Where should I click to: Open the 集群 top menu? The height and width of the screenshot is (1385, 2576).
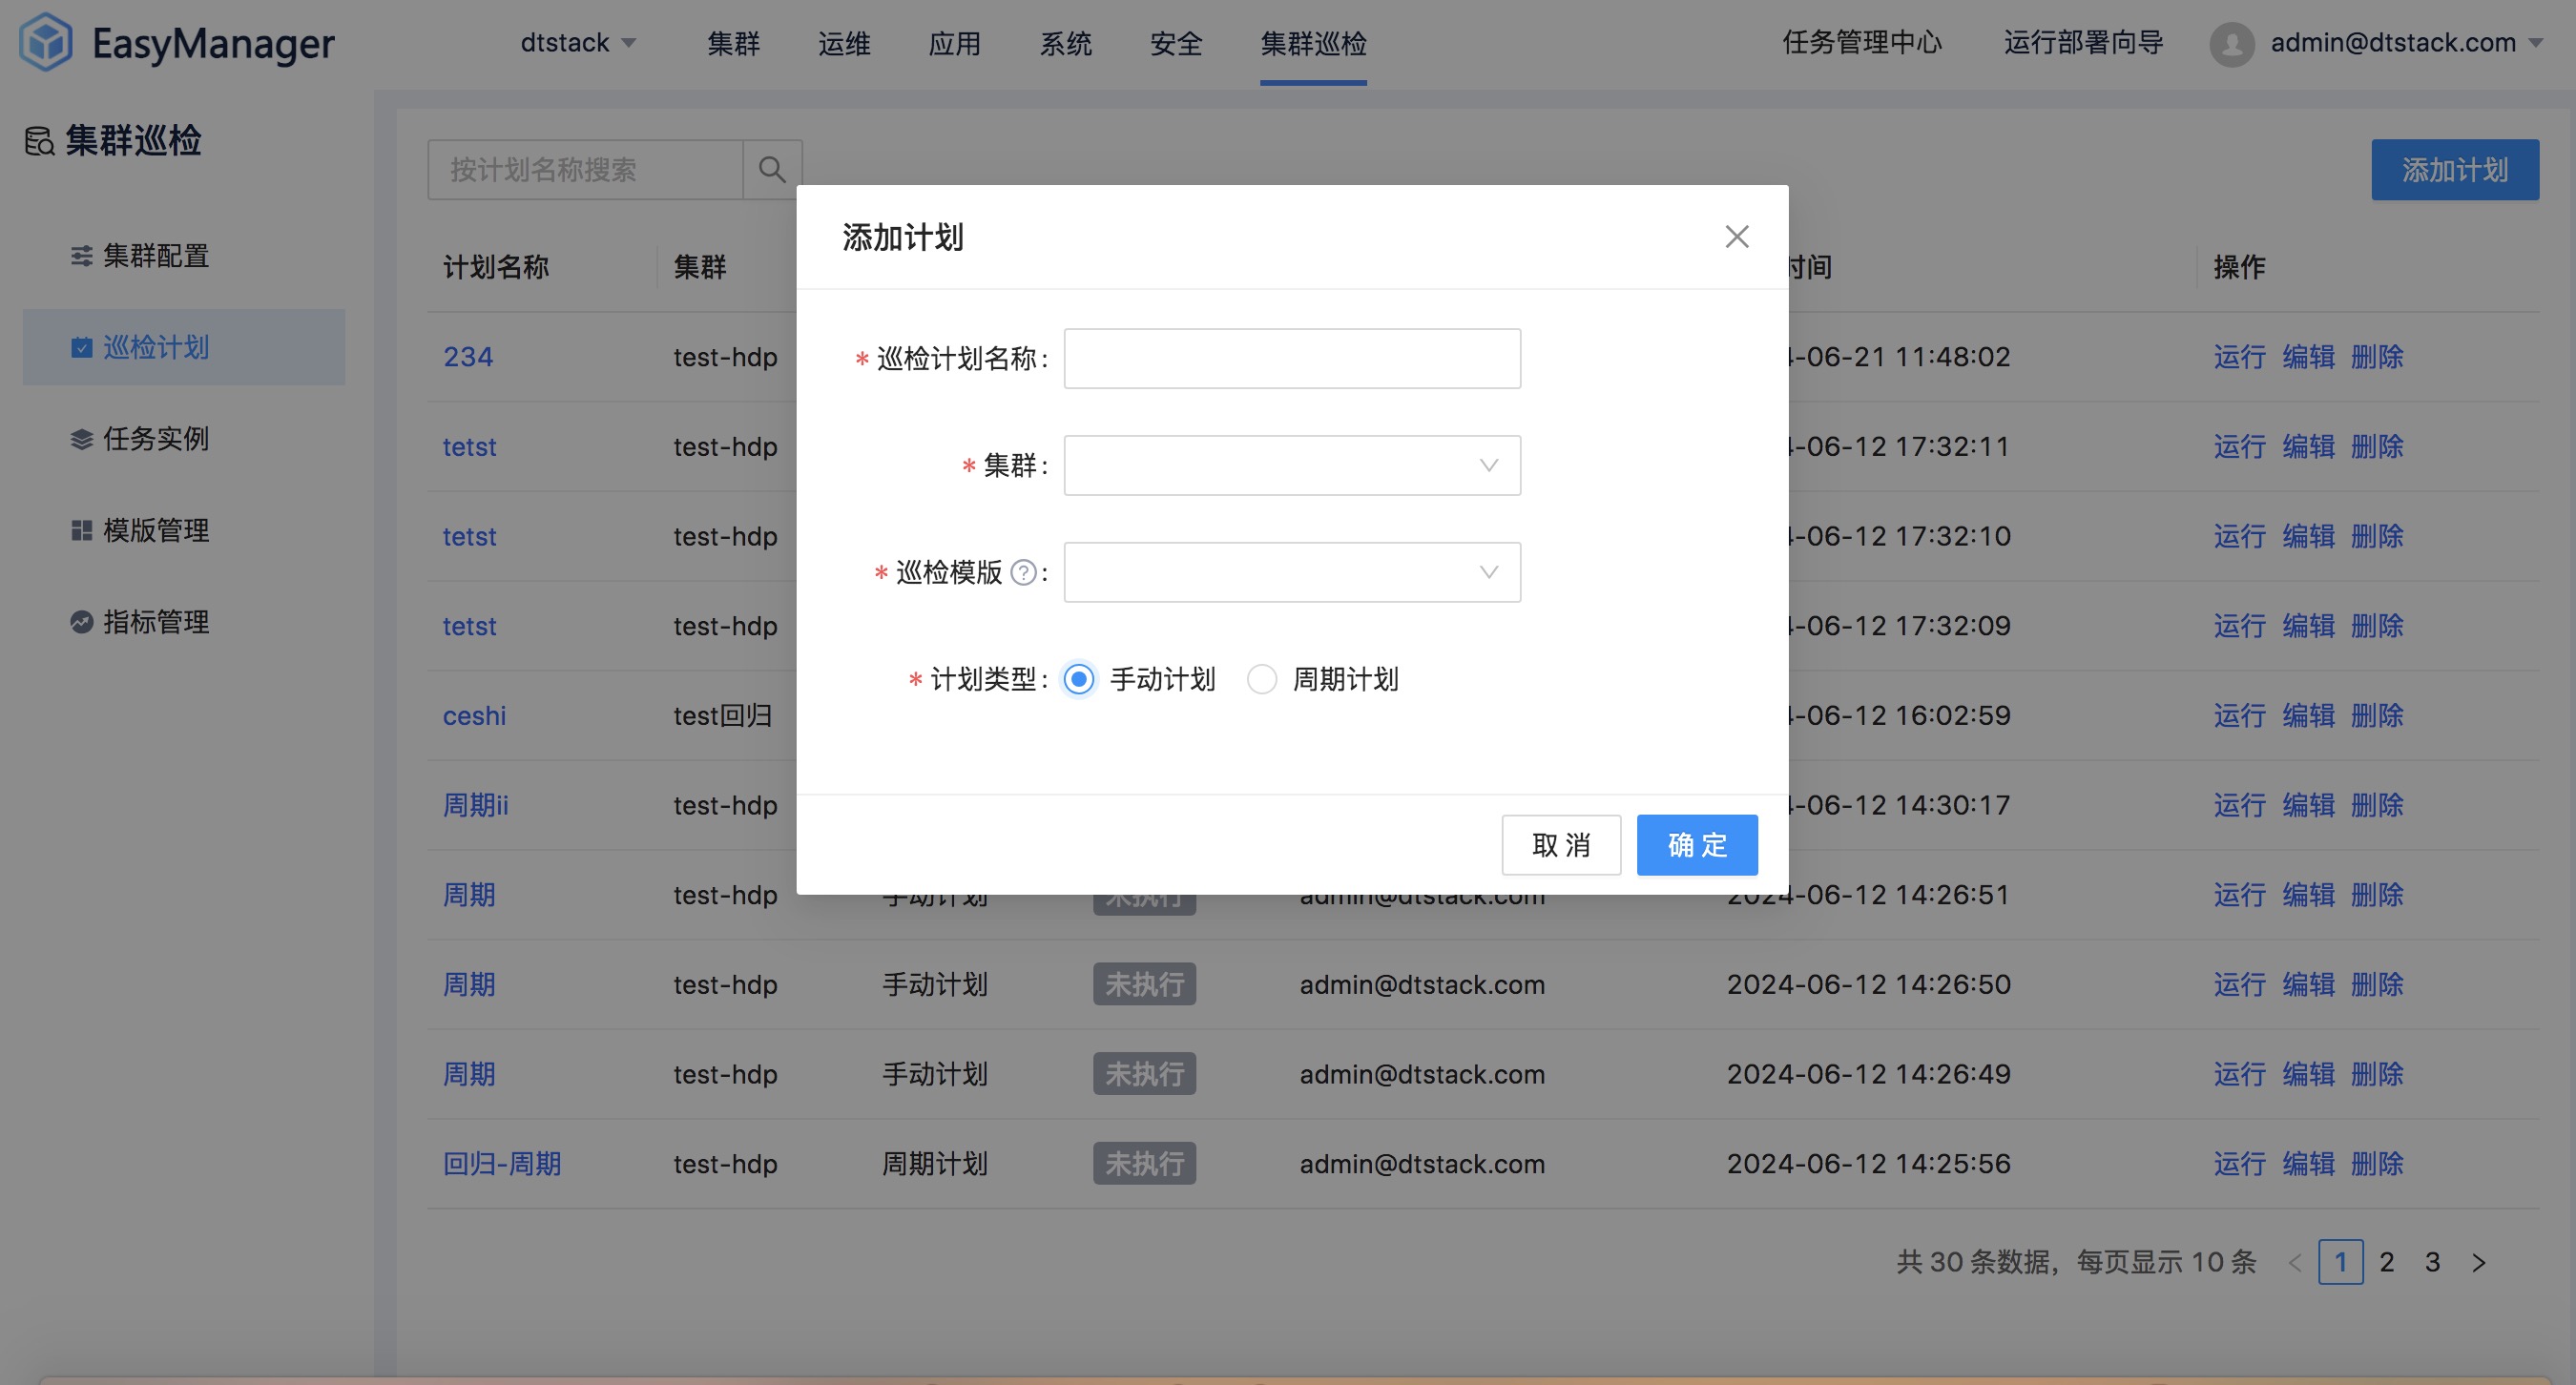(x=734, y=43)
